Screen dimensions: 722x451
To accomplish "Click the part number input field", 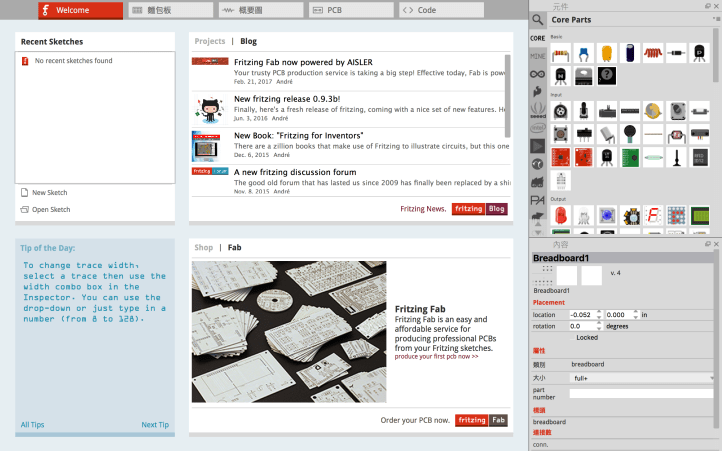I will point(642,394).
